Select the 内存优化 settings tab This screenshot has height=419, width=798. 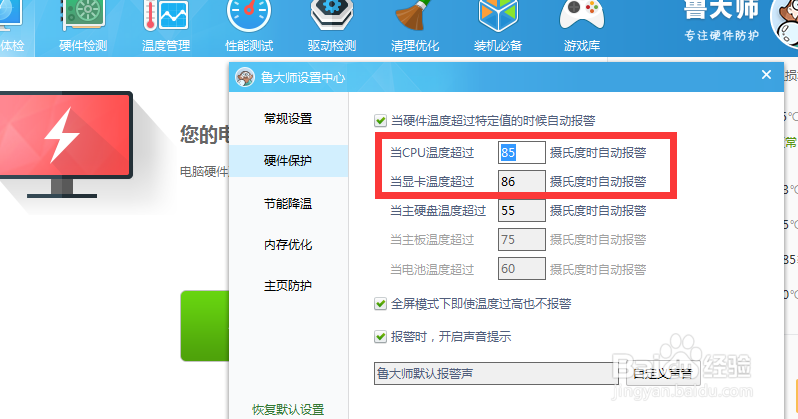click(x=288, y=245)
